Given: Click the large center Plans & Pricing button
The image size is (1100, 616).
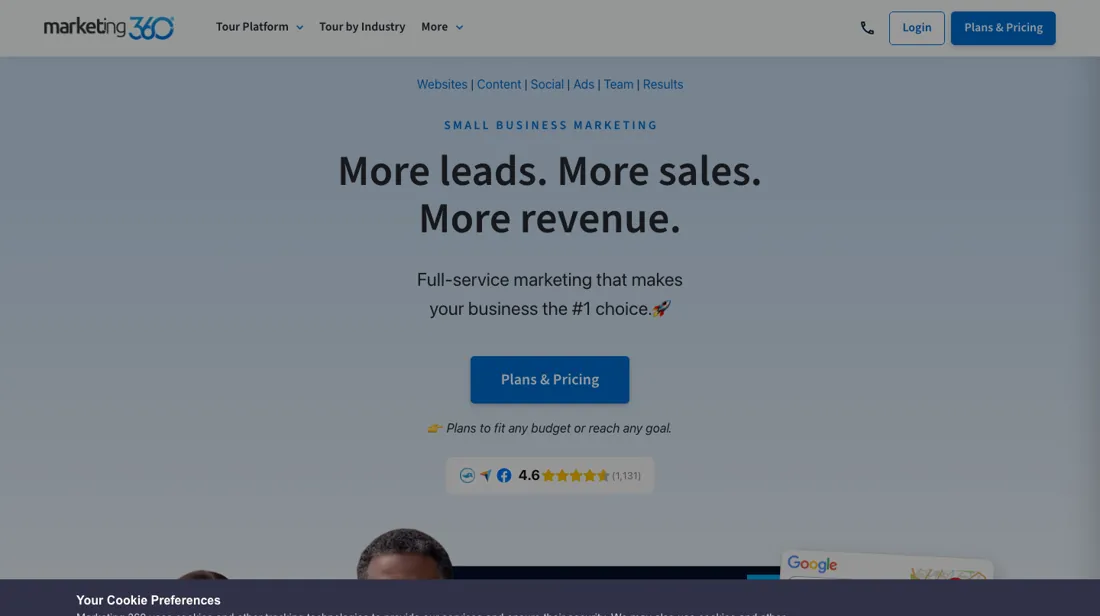Looking at the screenshot, I should 549,380.
